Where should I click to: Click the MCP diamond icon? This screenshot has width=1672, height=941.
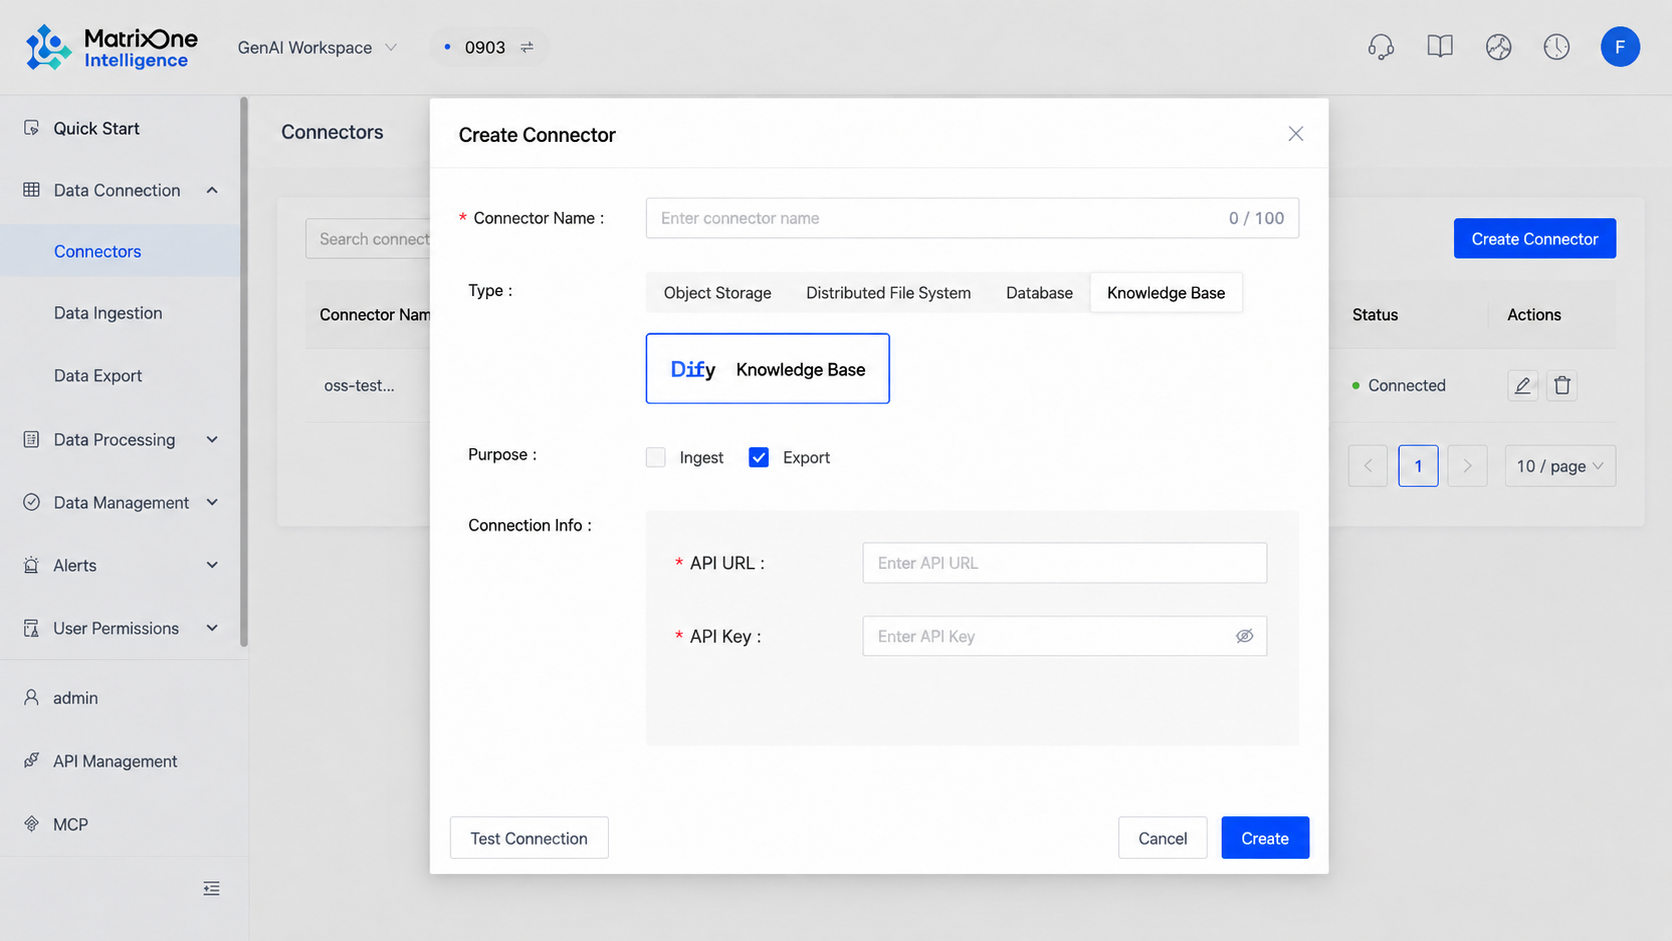point(31,824)
